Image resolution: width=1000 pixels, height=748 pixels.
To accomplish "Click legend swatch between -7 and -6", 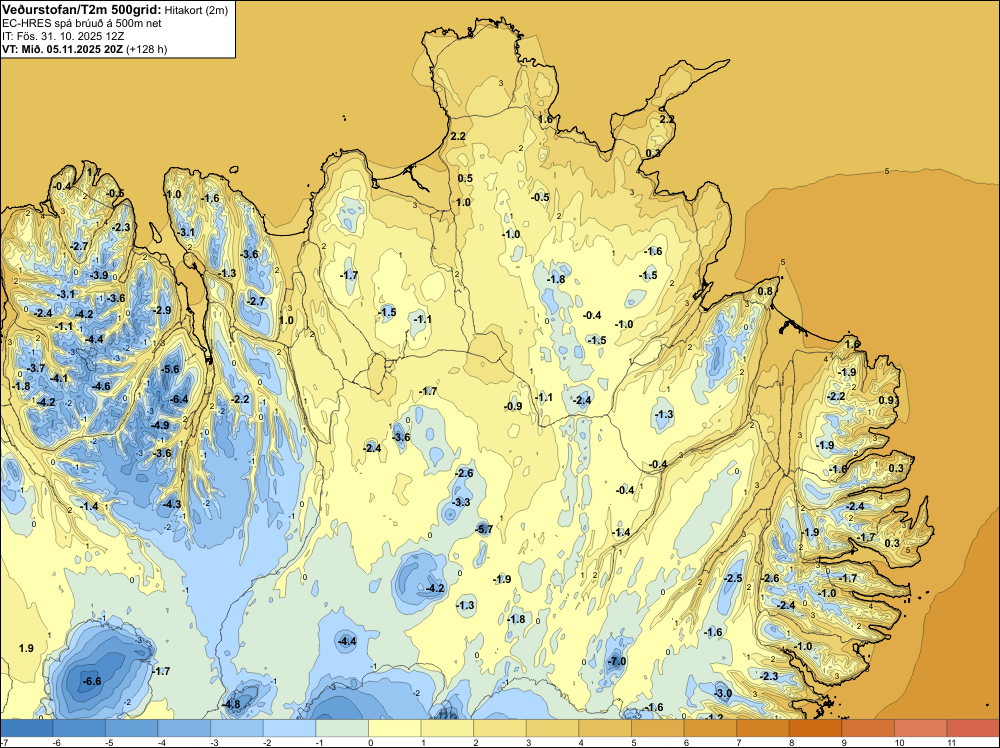I will [x=27, y=728].
